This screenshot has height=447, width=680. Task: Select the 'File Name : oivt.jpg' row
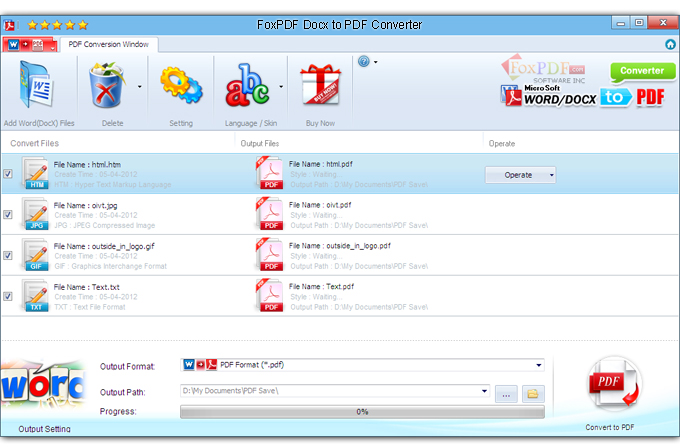[x=340, y=214]
